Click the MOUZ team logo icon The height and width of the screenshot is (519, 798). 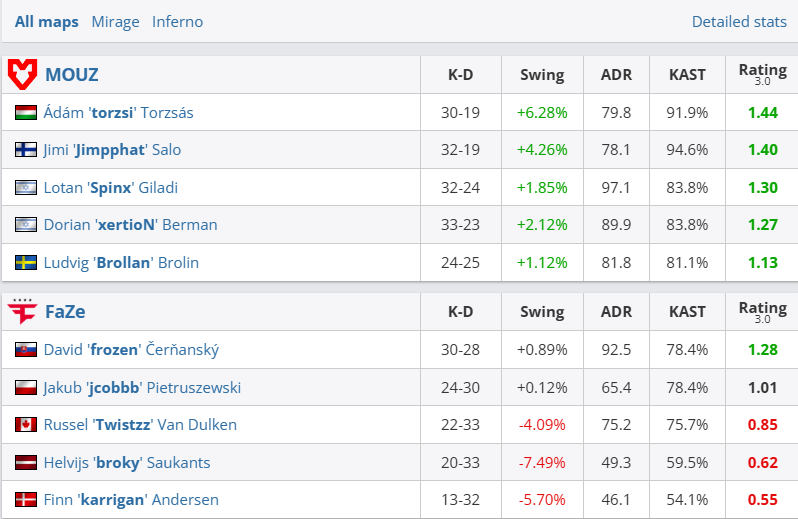click(x=22, y=74)
